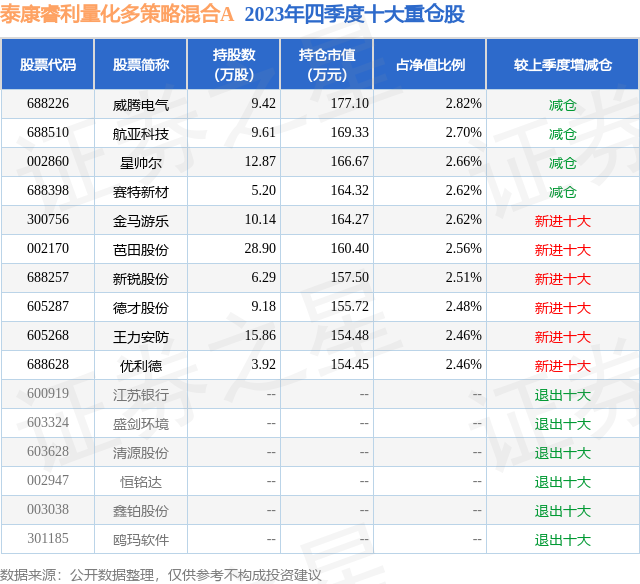Image resolution: width=640 pixels, height=584 pixels.
Task: Click the 股票代码 column header
Action: click(x=48, y=65)
